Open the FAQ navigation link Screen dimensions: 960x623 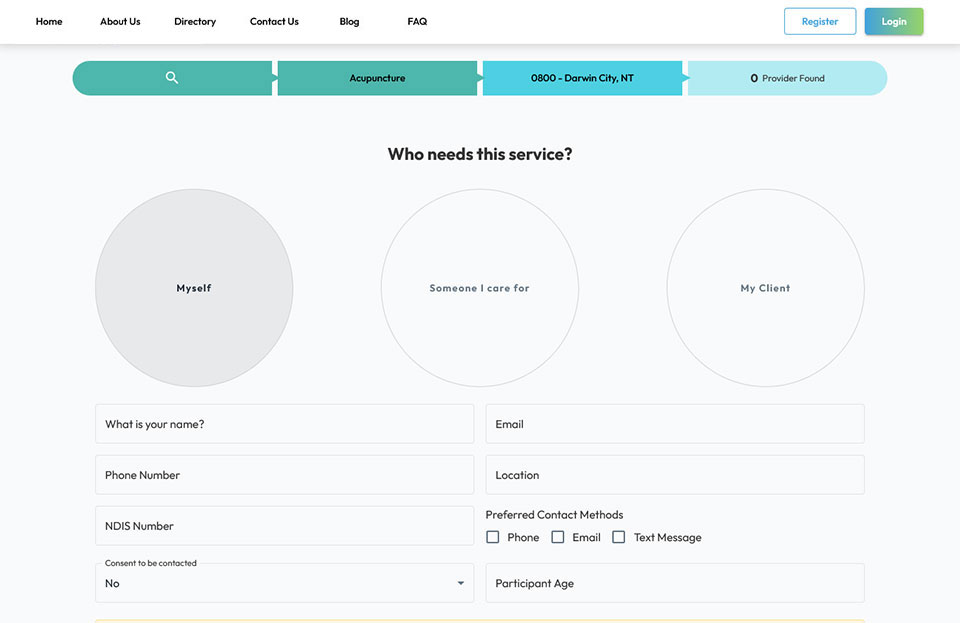[x=417, y=22]
